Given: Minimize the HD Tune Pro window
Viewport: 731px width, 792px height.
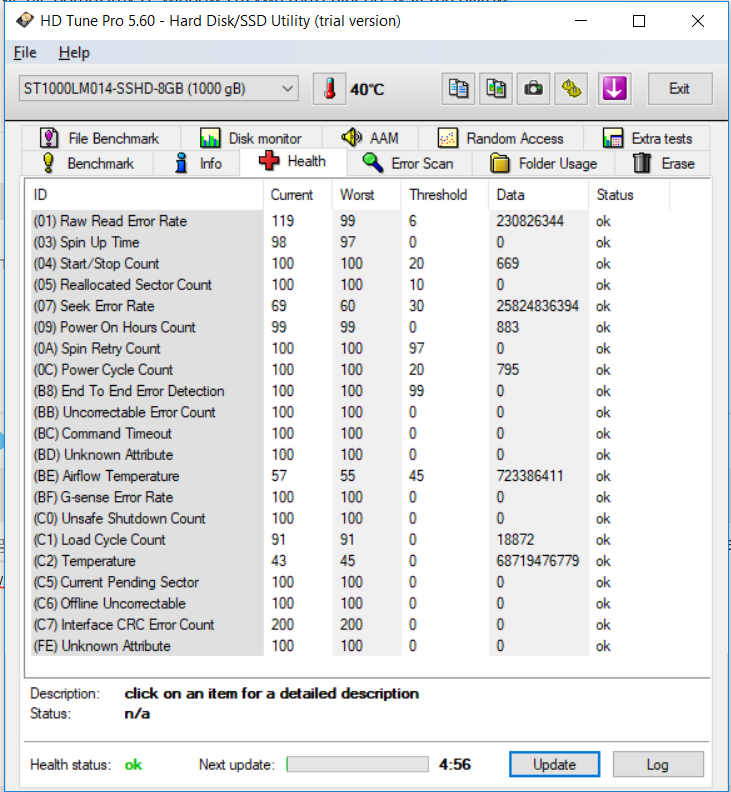Looking at the screenshot, I should (x=581, y=21).
